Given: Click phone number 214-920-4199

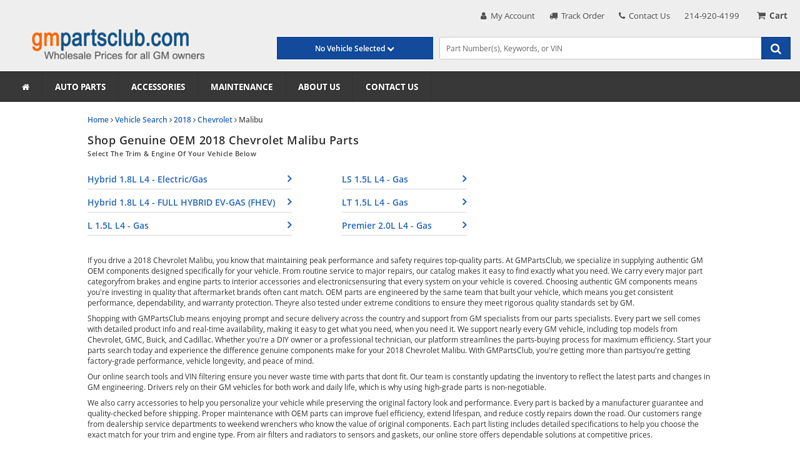Looking at the screenshot, I should [711, 16].
